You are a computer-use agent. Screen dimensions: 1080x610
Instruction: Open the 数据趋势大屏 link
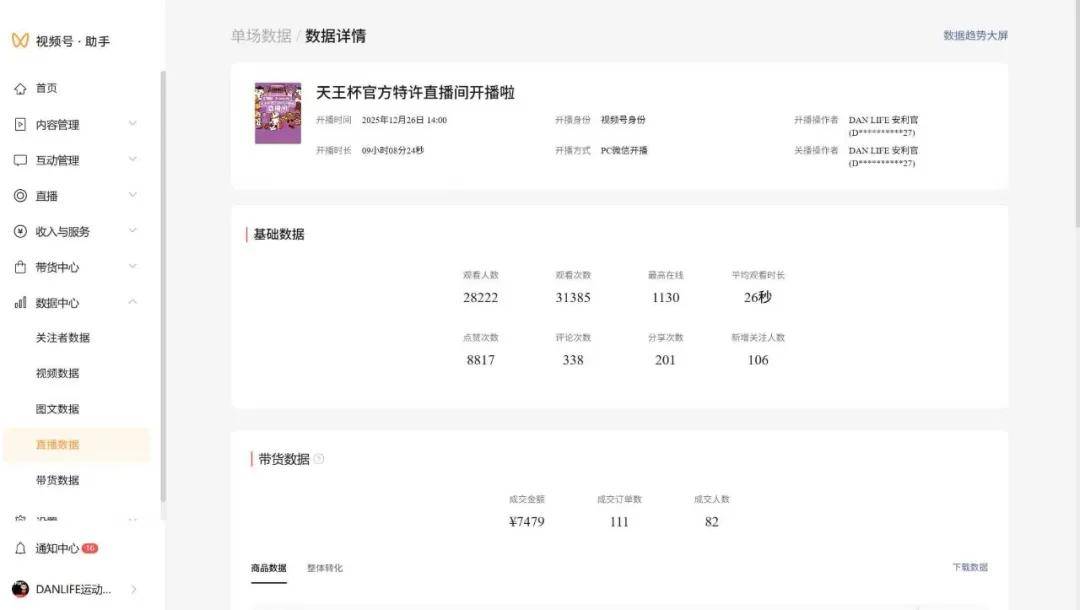pos(975,36)
